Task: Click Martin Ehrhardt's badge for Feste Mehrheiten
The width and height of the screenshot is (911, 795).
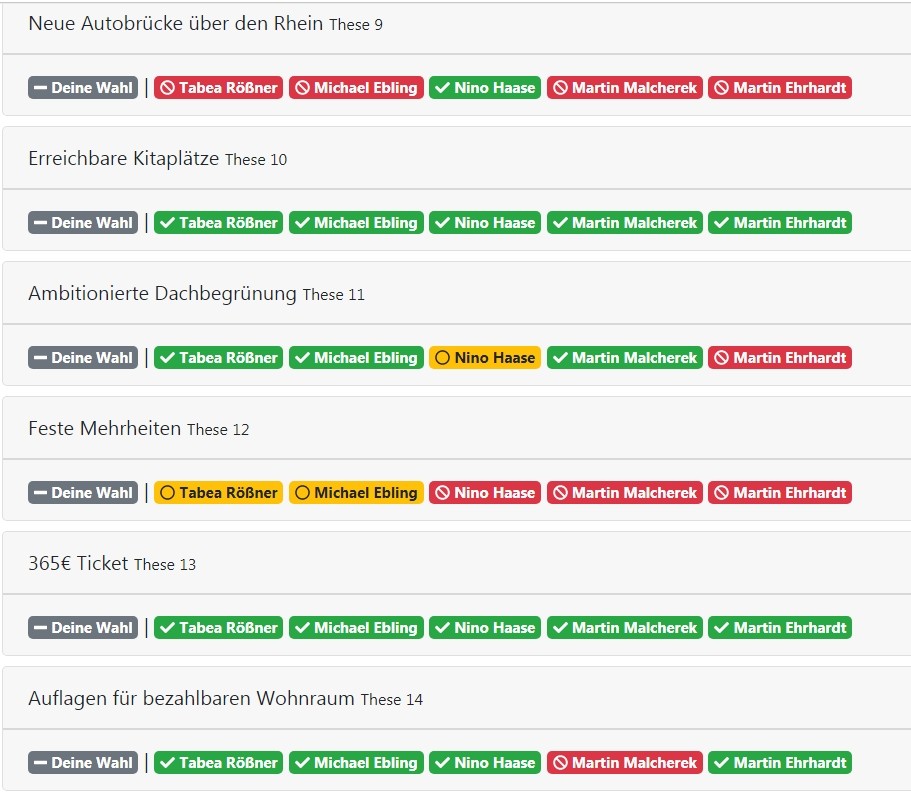Action: tap(780, 492)
